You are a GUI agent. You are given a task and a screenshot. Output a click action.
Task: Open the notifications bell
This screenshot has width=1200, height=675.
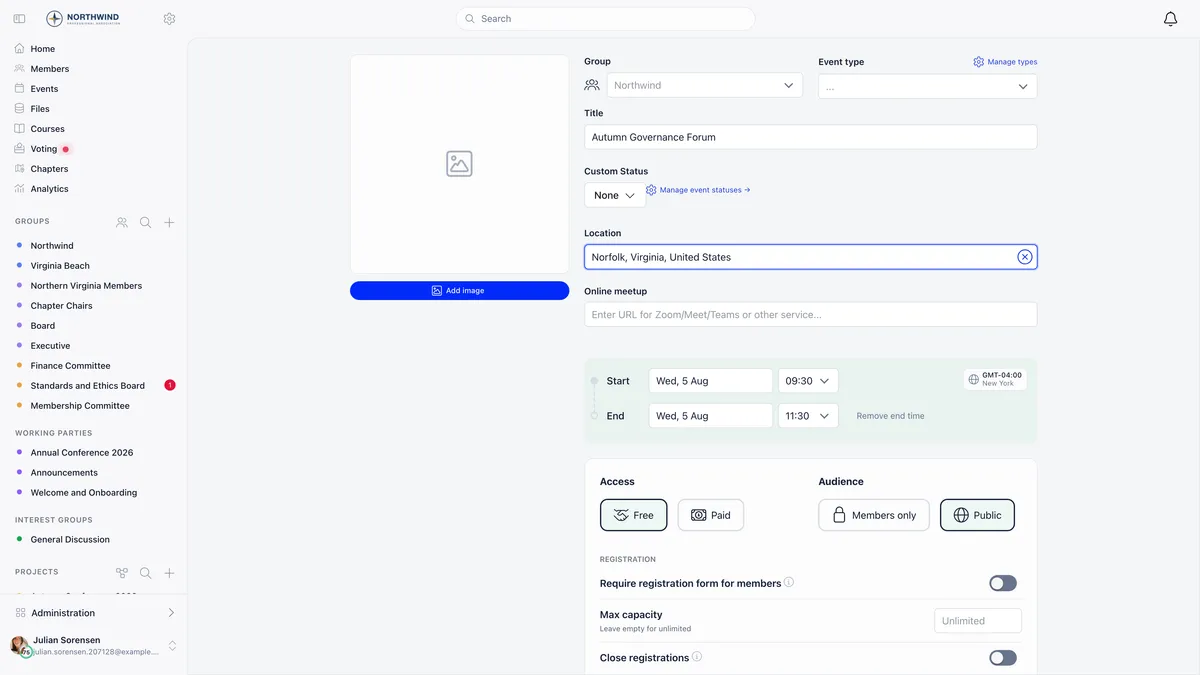(1170, 19)
